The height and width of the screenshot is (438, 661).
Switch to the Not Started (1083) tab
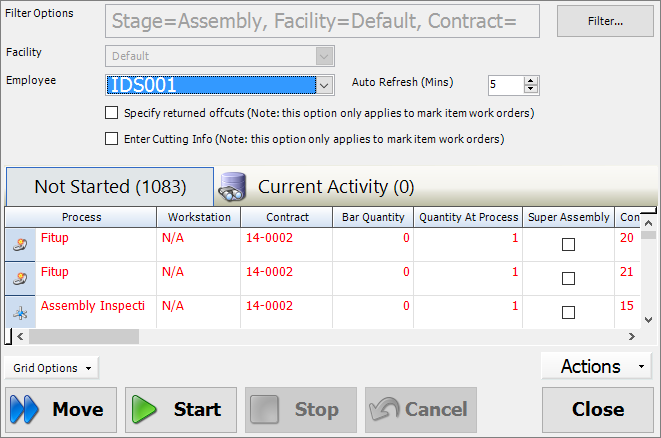(109, 187)
